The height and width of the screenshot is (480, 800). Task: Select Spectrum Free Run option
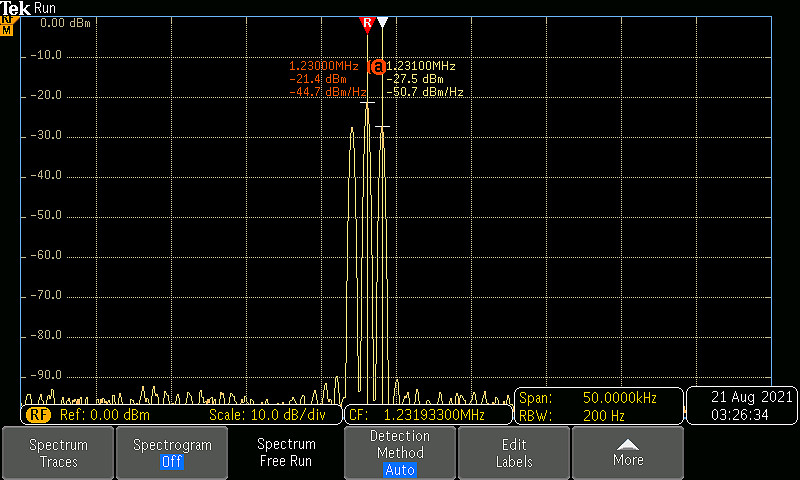coord(286,453)
